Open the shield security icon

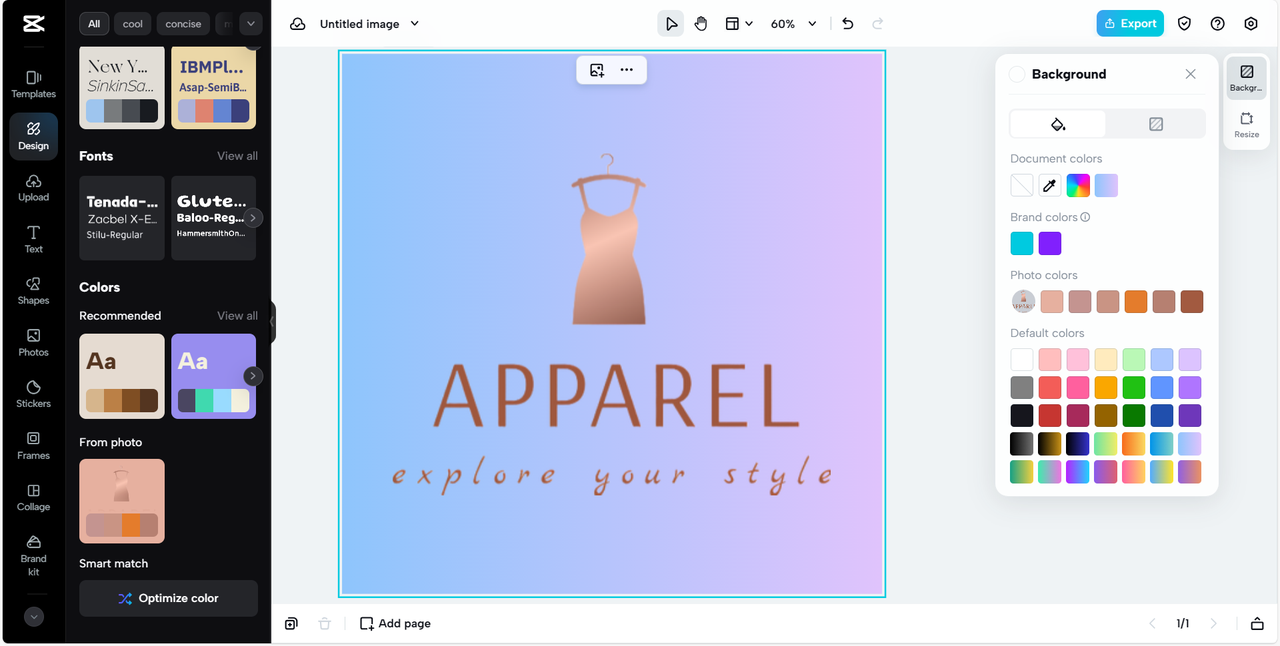(1184, 24)
